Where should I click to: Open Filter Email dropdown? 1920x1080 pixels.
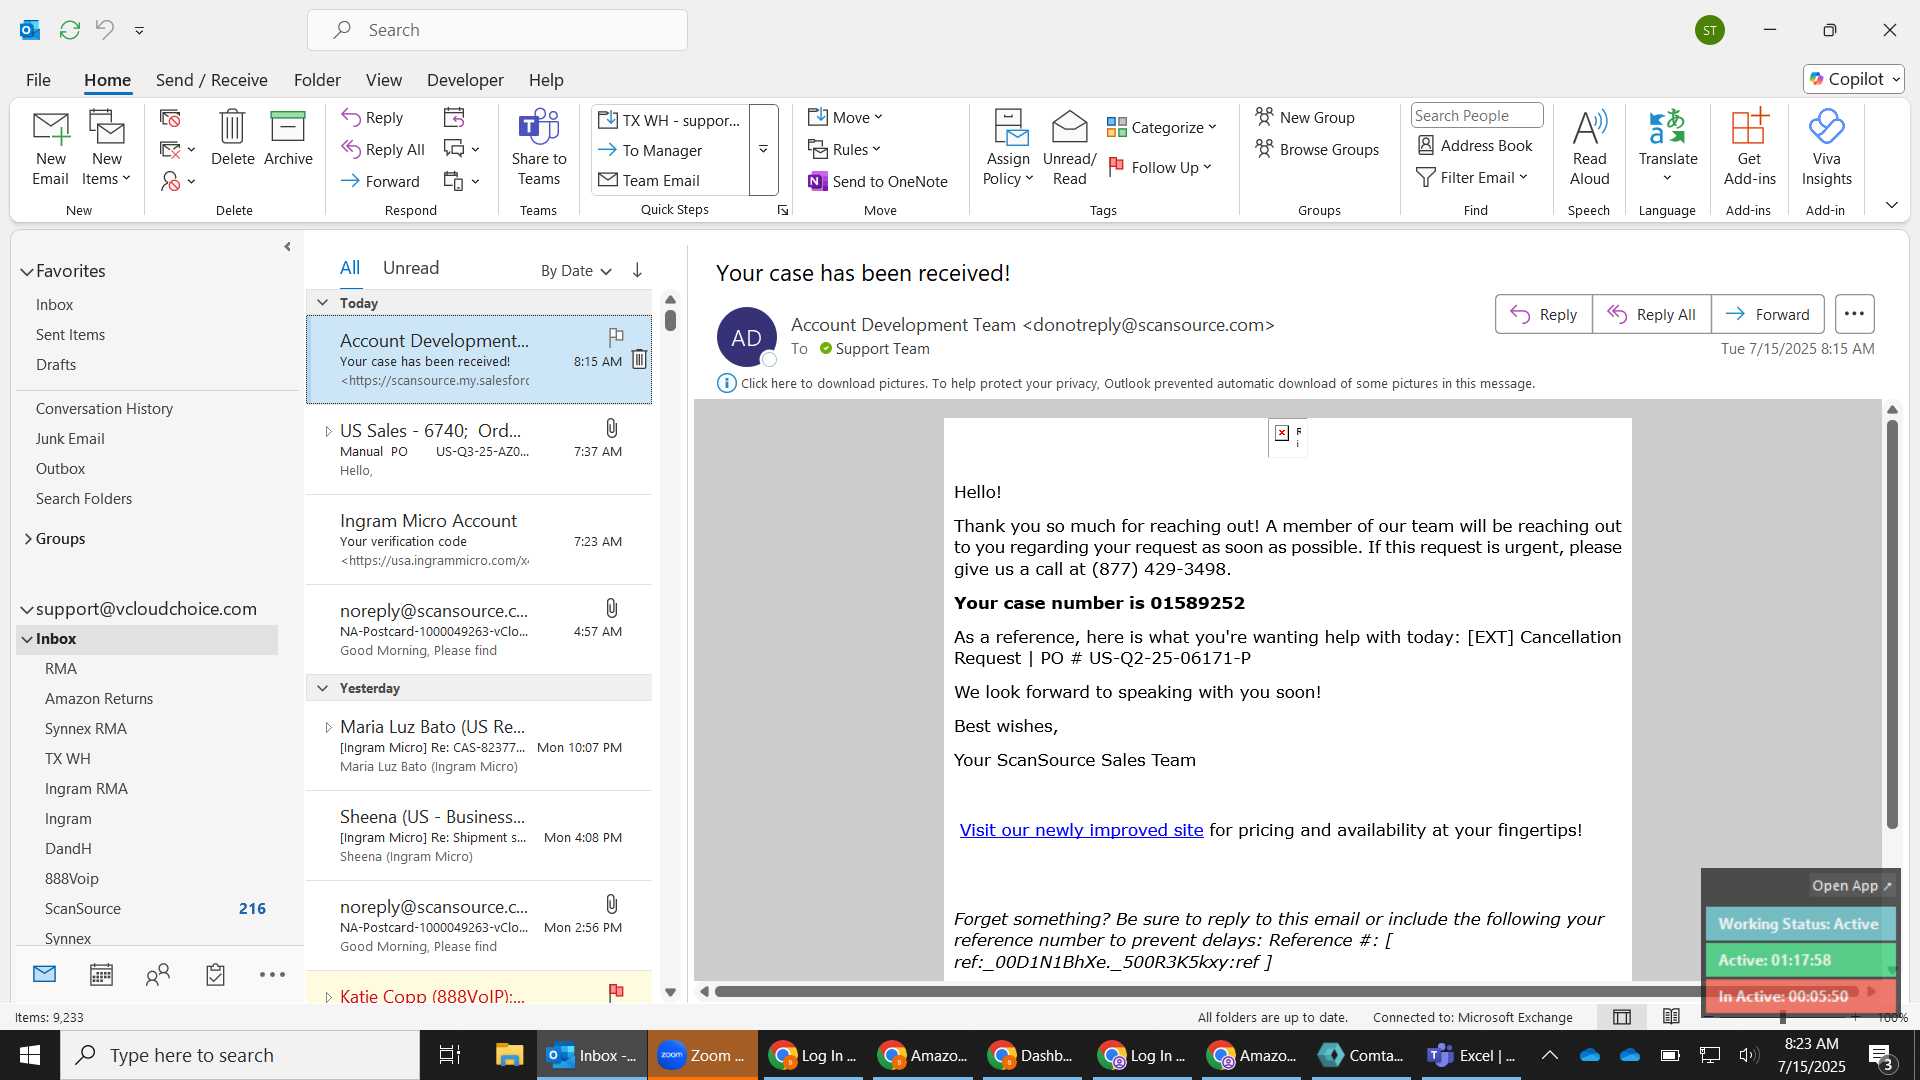(x=1472, y=177)
